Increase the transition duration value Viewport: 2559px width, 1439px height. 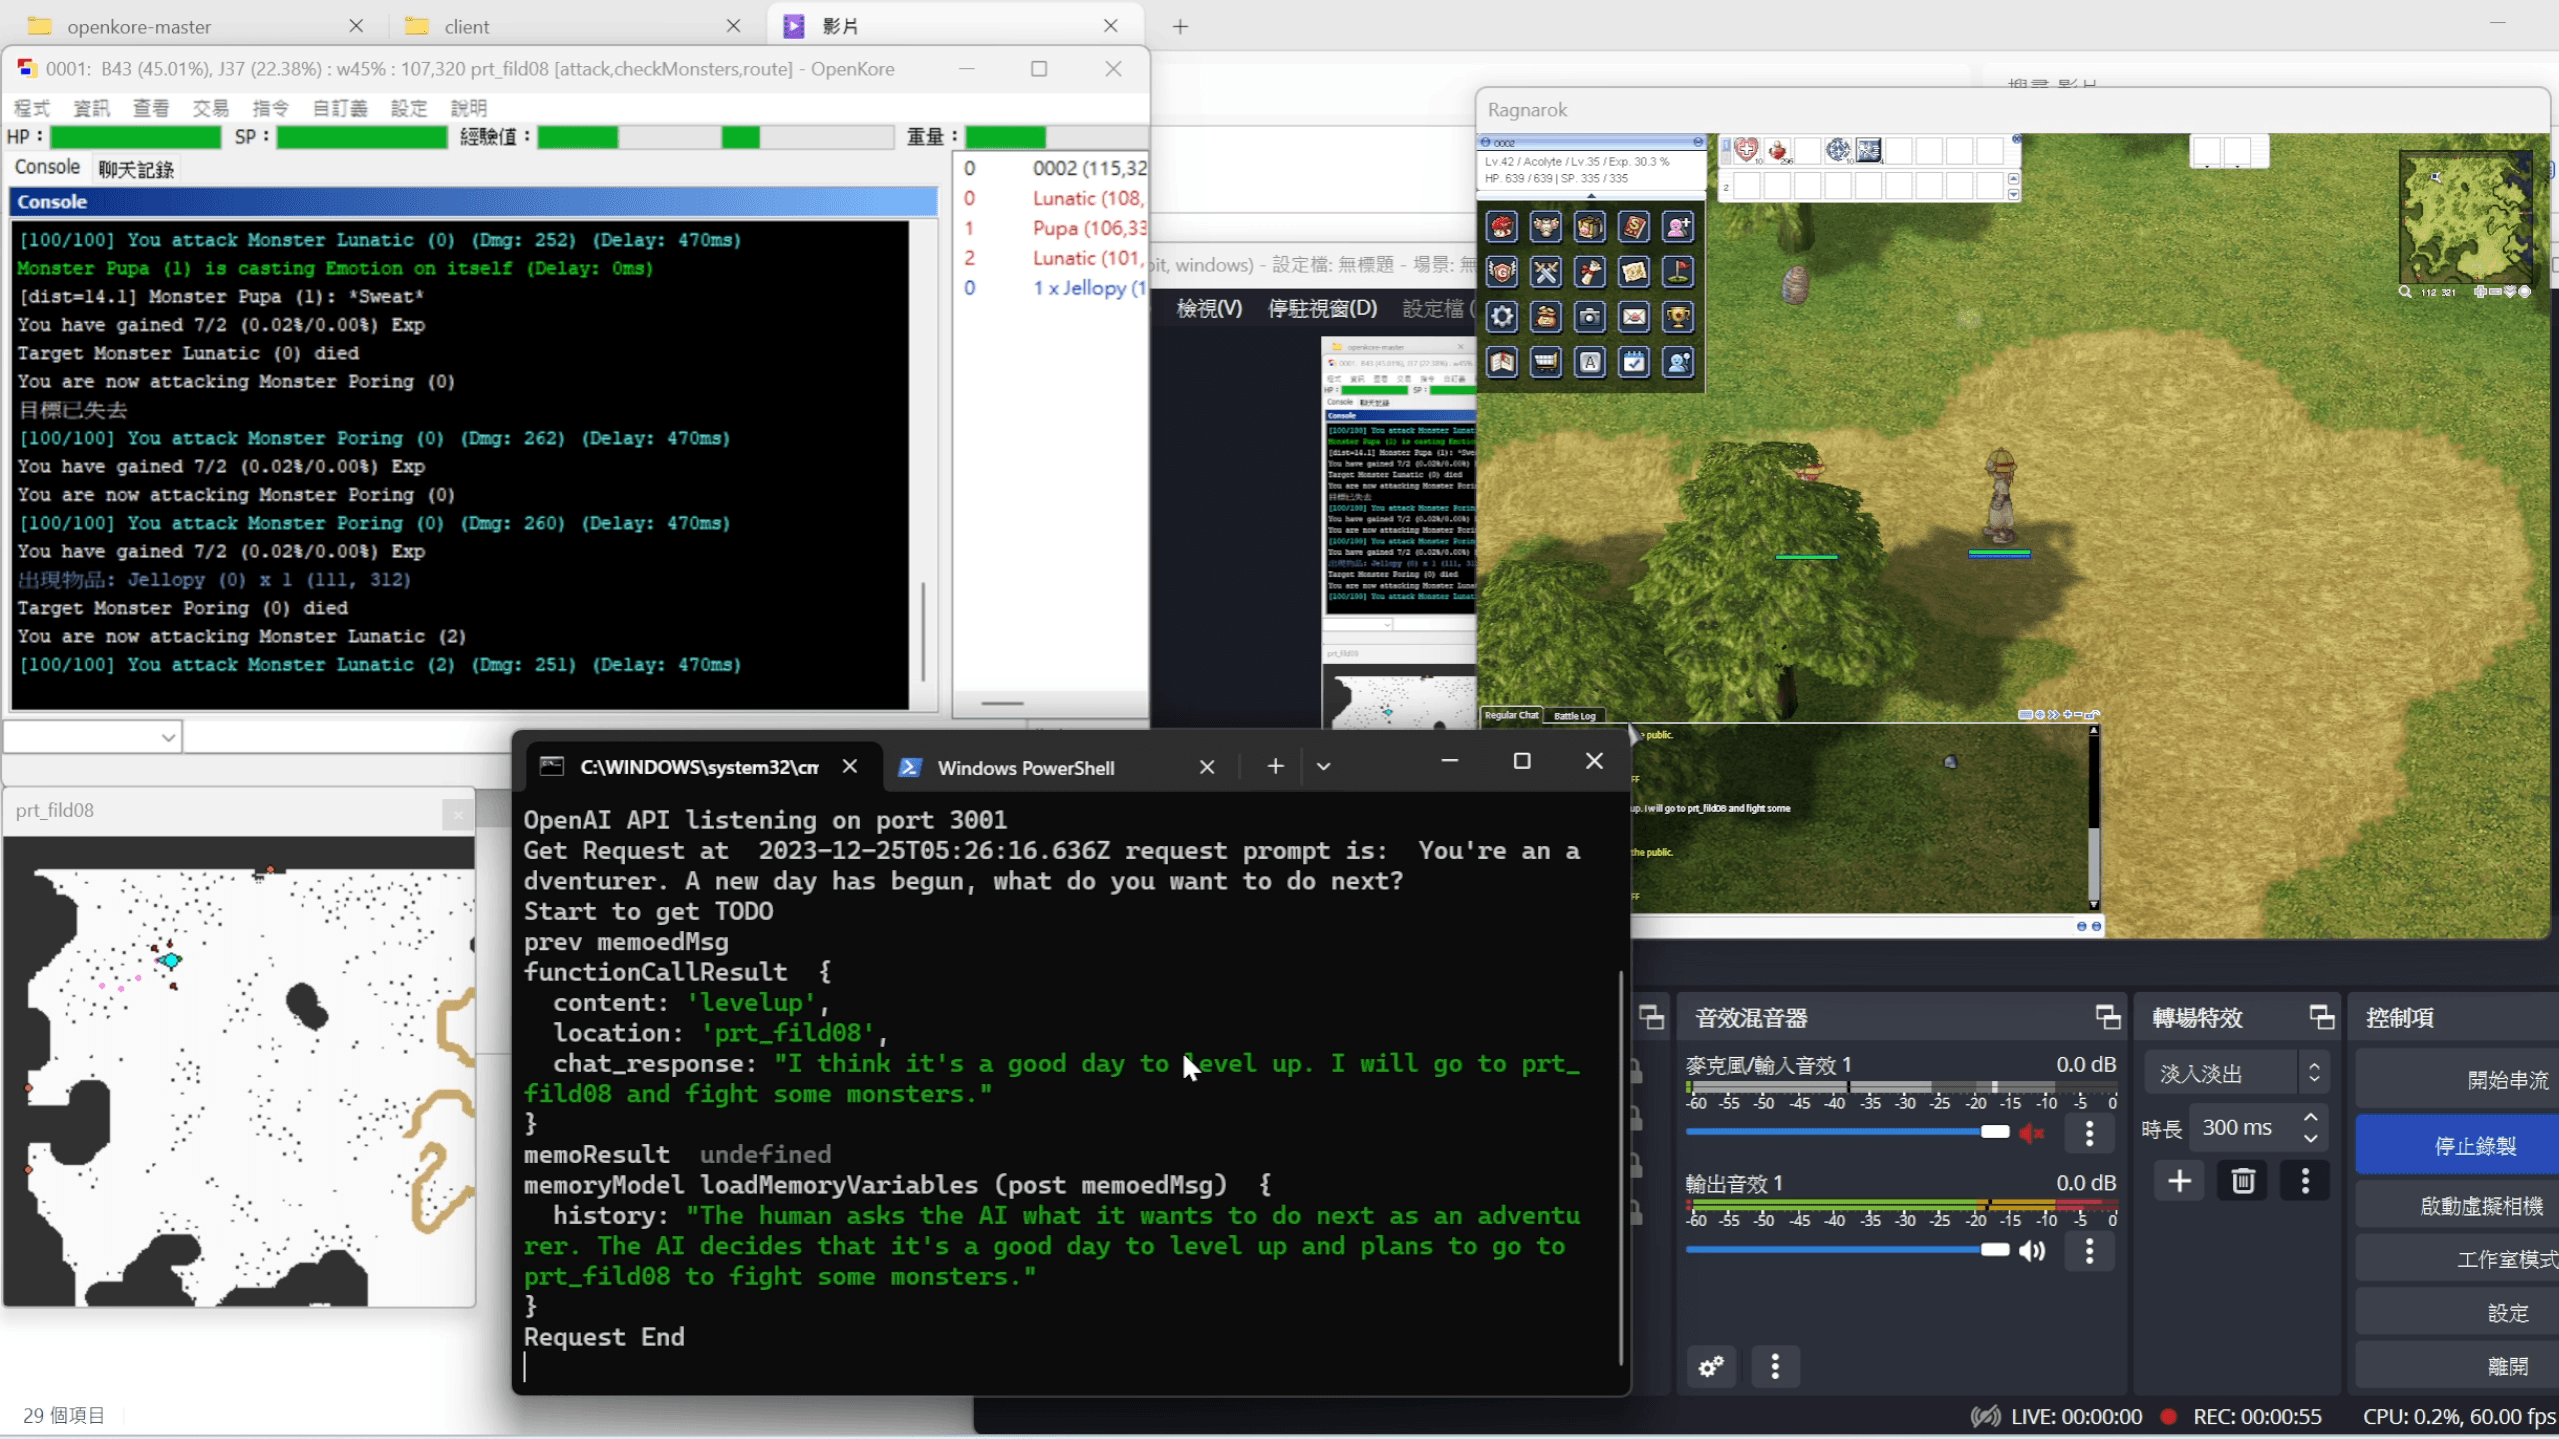[x=2311, y=1117]
